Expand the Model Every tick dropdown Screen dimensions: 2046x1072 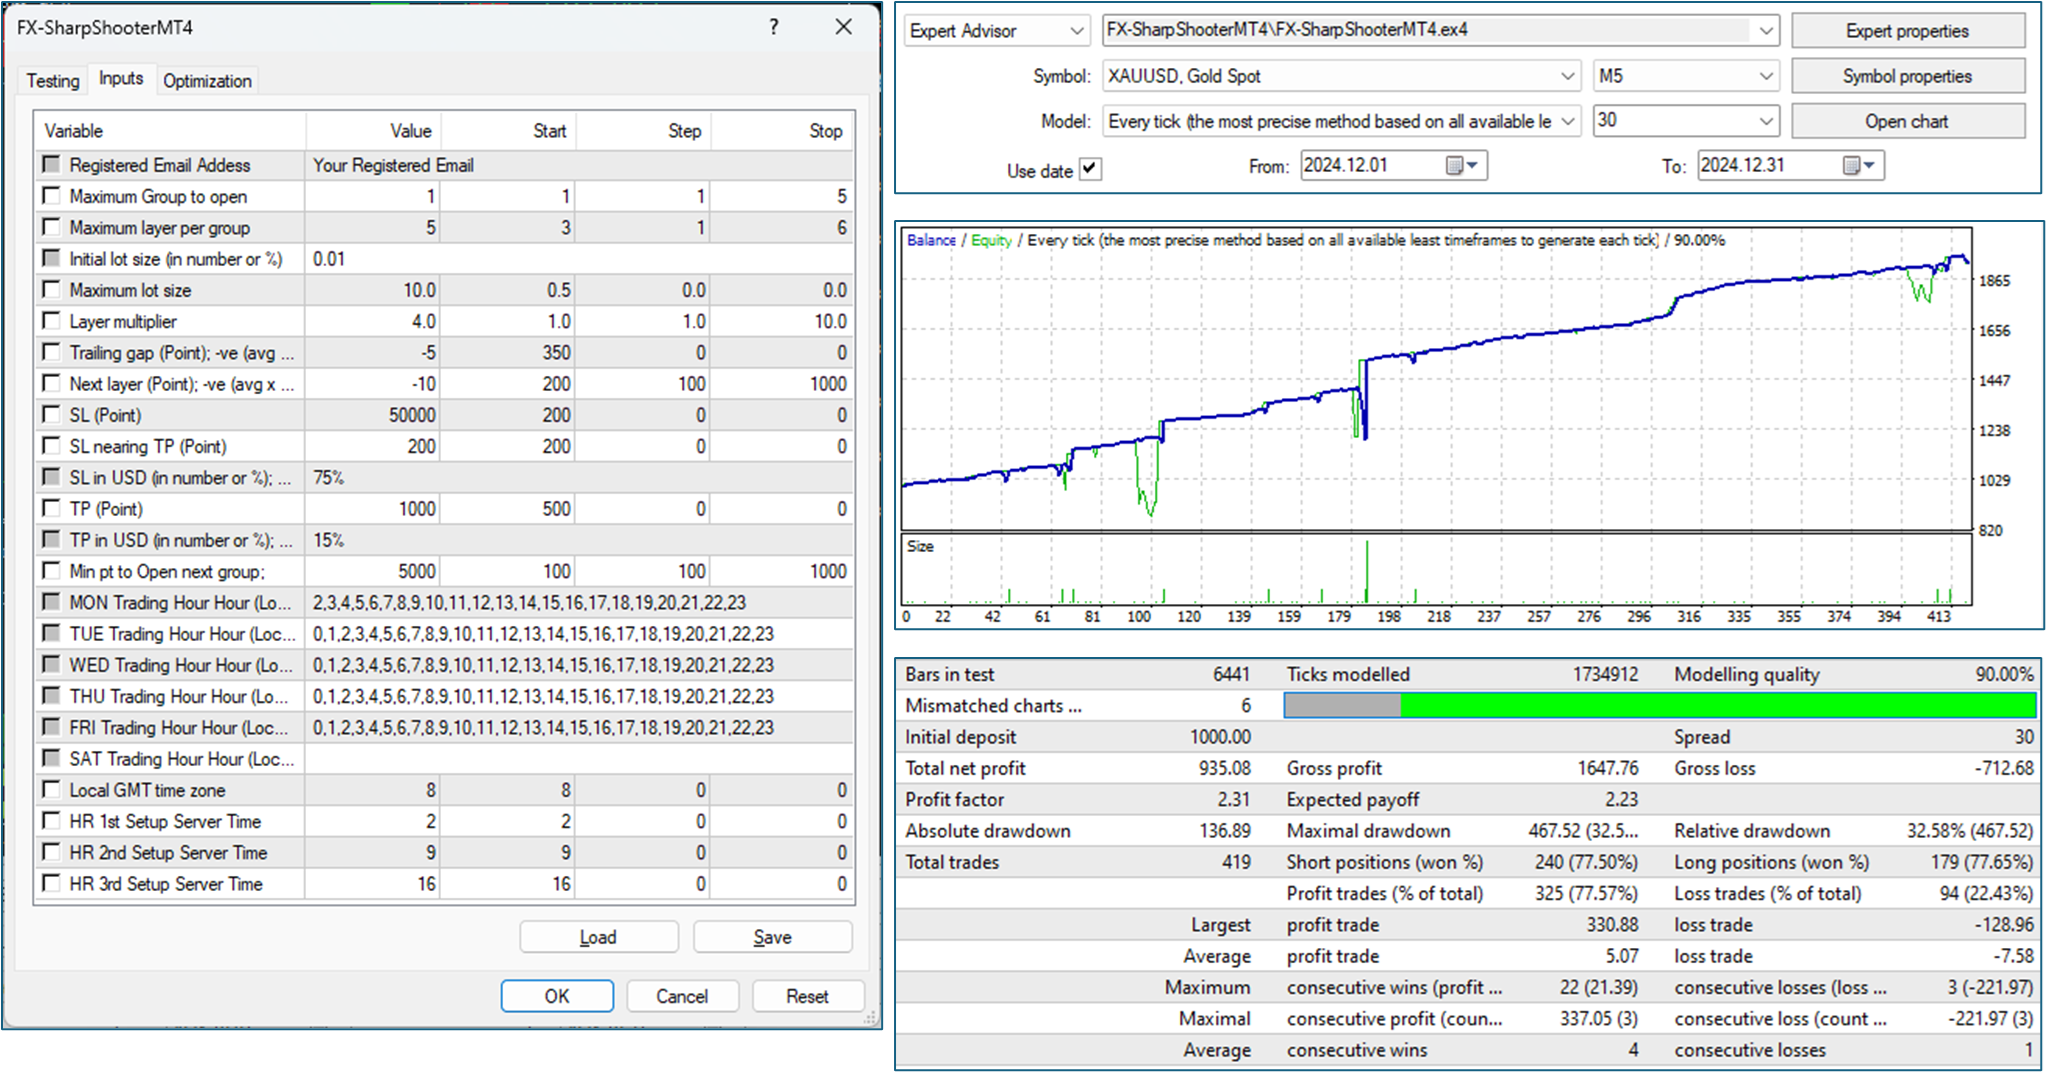pyautogui.click(x=1566, y=121)
